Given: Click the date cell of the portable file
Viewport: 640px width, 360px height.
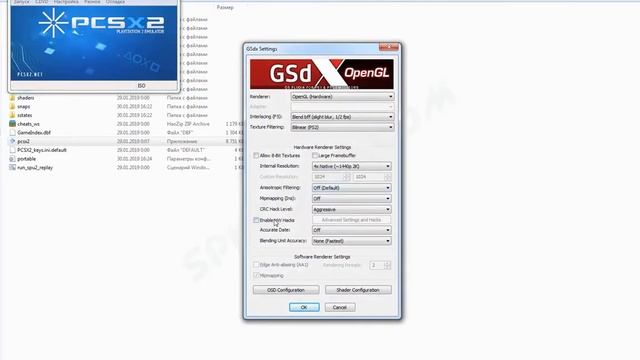Looking at the screenshot, I should point(134,159).
